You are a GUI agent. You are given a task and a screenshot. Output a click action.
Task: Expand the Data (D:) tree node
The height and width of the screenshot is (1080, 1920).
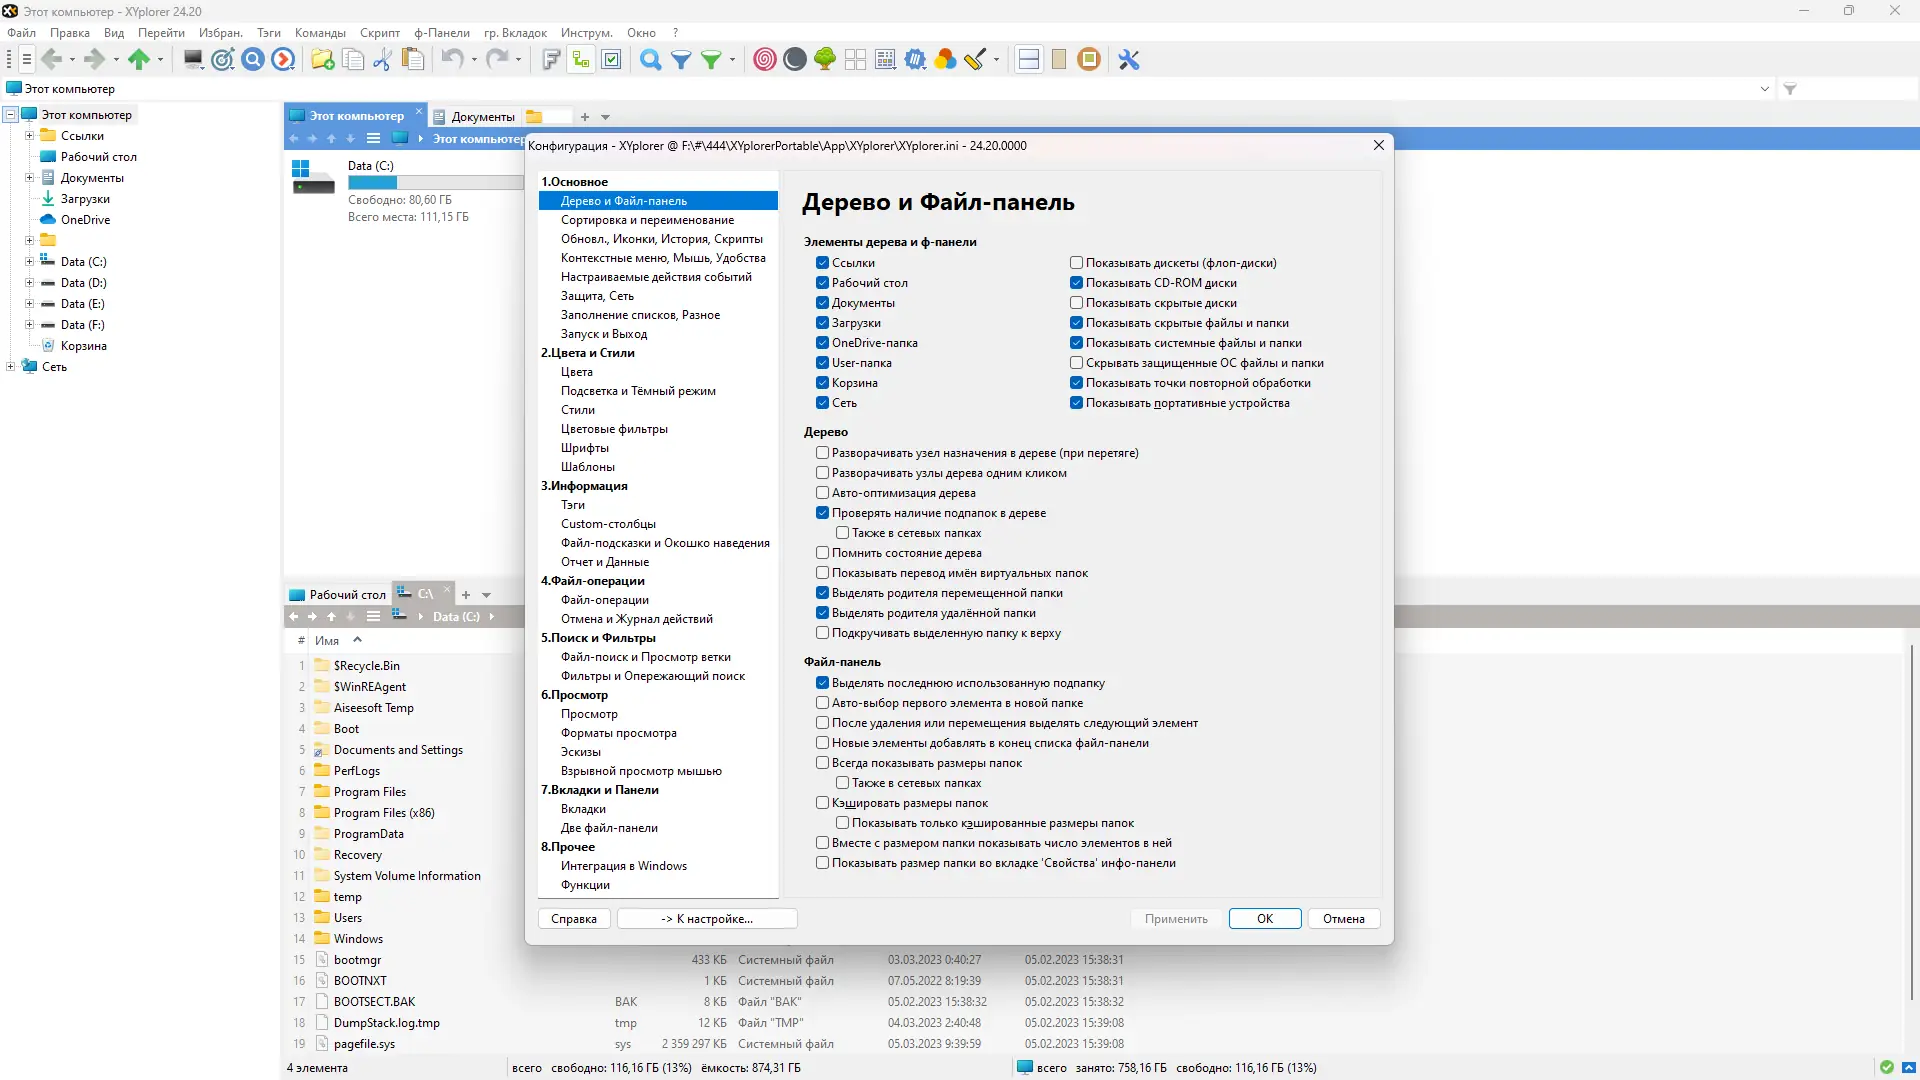pos(29,283)
